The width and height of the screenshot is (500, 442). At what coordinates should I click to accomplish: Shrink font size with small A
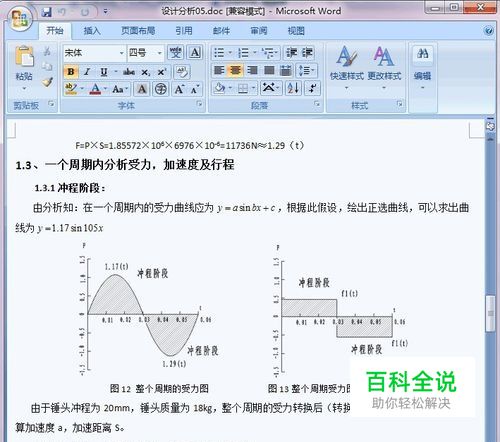tap(195, 89)
